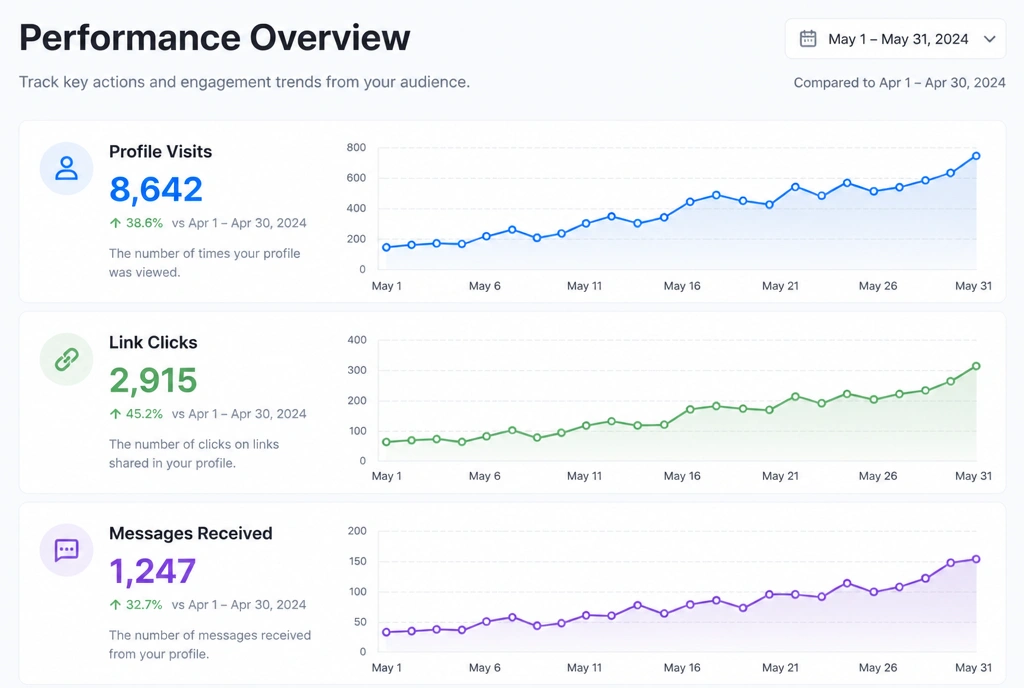
Task: Click the Link Clicks card title
Action: pyautogui.click(x=153, y=342)
